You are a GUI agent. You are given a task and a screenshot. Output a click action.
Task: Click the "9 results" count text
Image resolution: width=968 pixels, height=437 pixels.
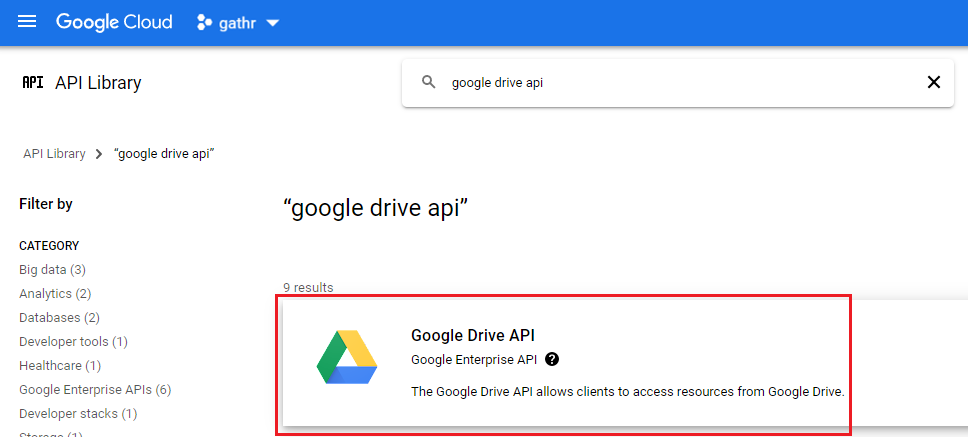[x=308, y=288]
